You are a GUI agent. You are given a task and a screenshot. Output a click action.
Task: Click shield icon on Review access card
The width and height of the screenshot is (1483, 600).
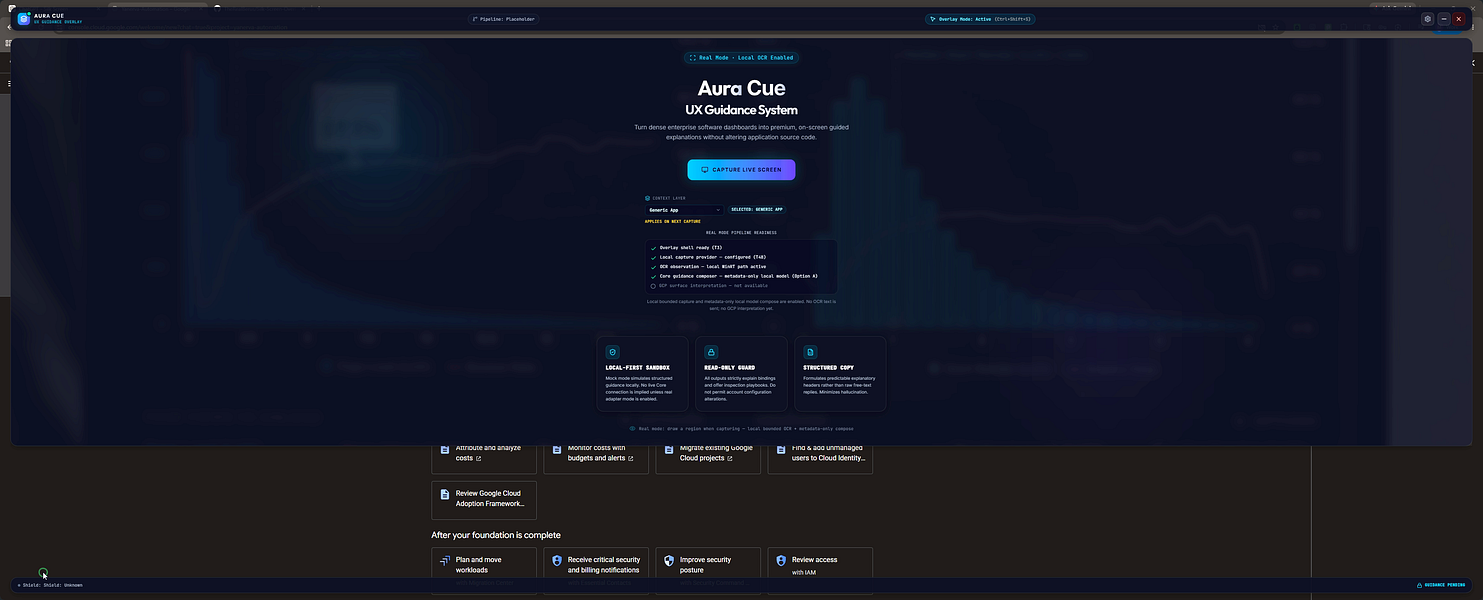pyautogui.click(x=781, y=562)
